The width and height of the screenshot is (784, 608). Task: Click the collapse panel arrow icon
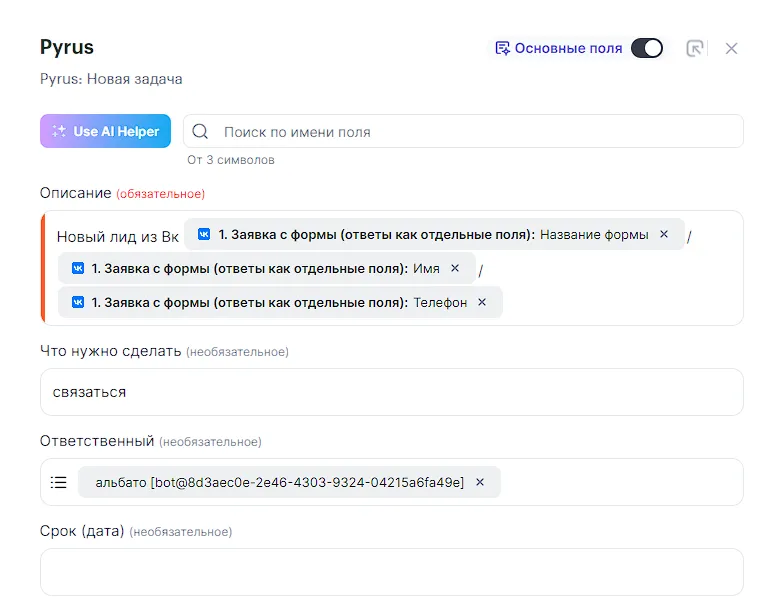(x=695, y=48)
